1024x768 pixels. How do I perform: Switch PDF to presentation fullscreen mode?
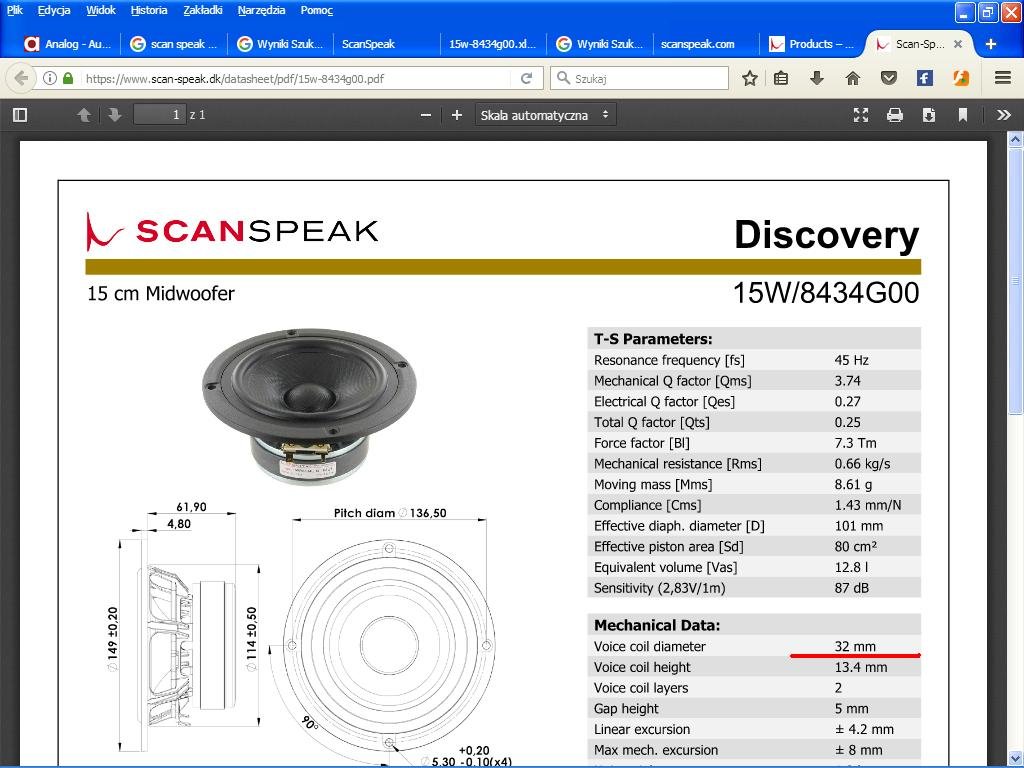coord(861,115)
